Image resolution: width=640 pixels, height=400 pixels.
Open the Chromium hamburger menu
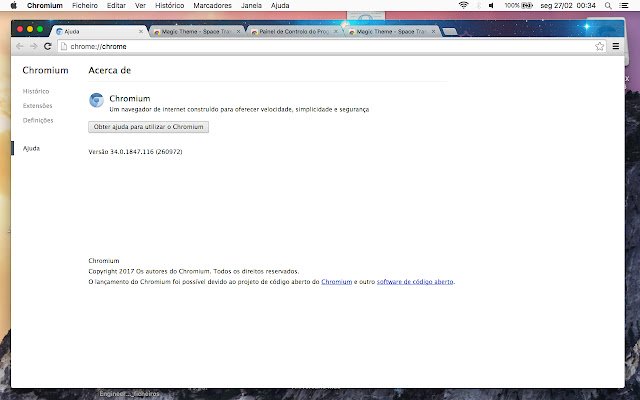pyautogui.click(x=616, y=46)
